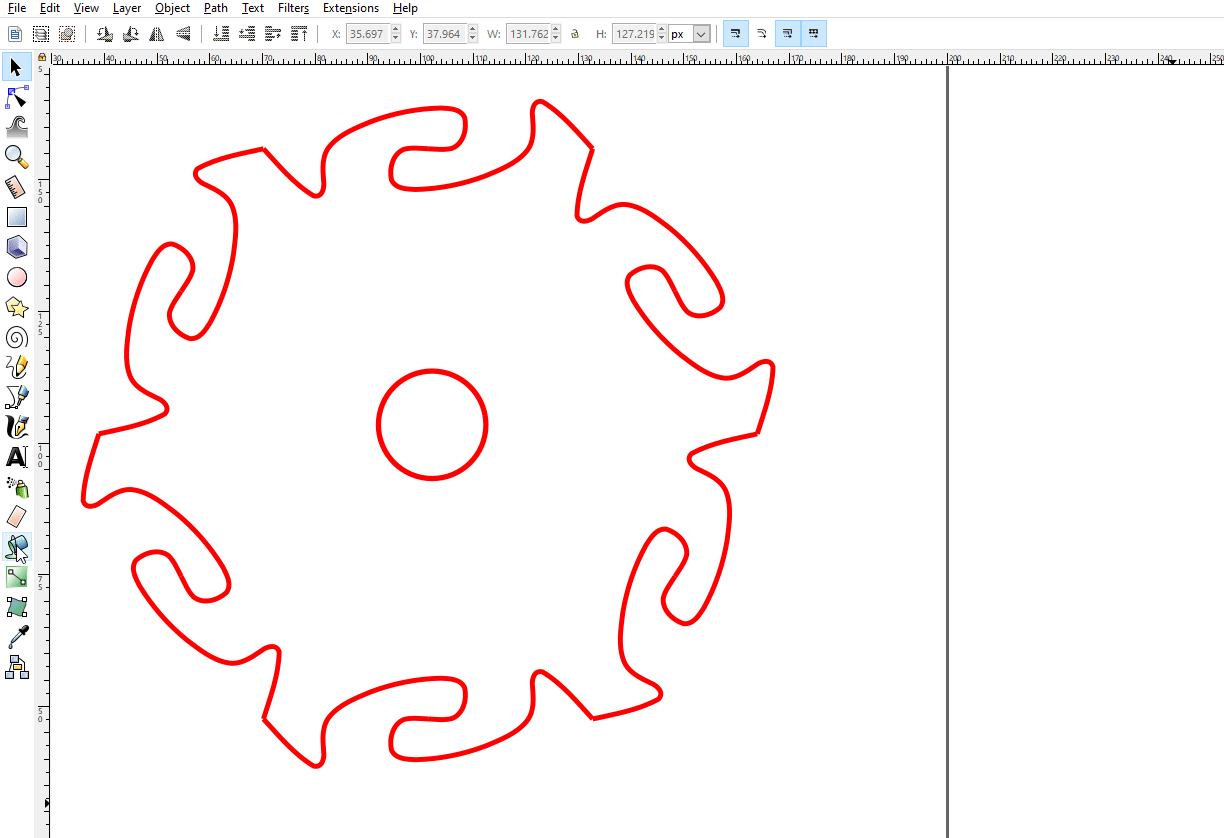1224x838 pixels.
Task: Select the Node editing tool
Action: (x=16, y=97)
